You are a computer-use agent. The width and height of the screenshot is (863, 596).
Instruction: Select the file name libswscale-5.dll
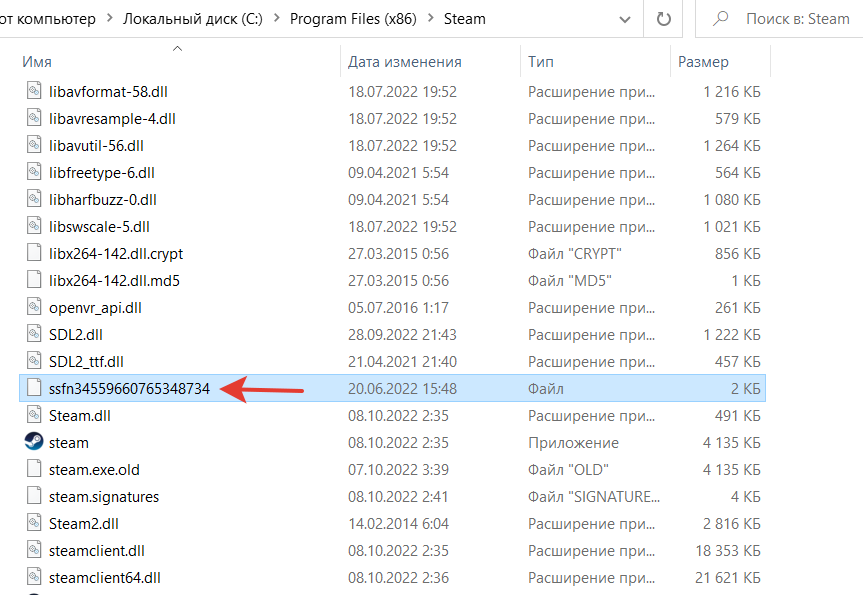(x=99, y=226)
